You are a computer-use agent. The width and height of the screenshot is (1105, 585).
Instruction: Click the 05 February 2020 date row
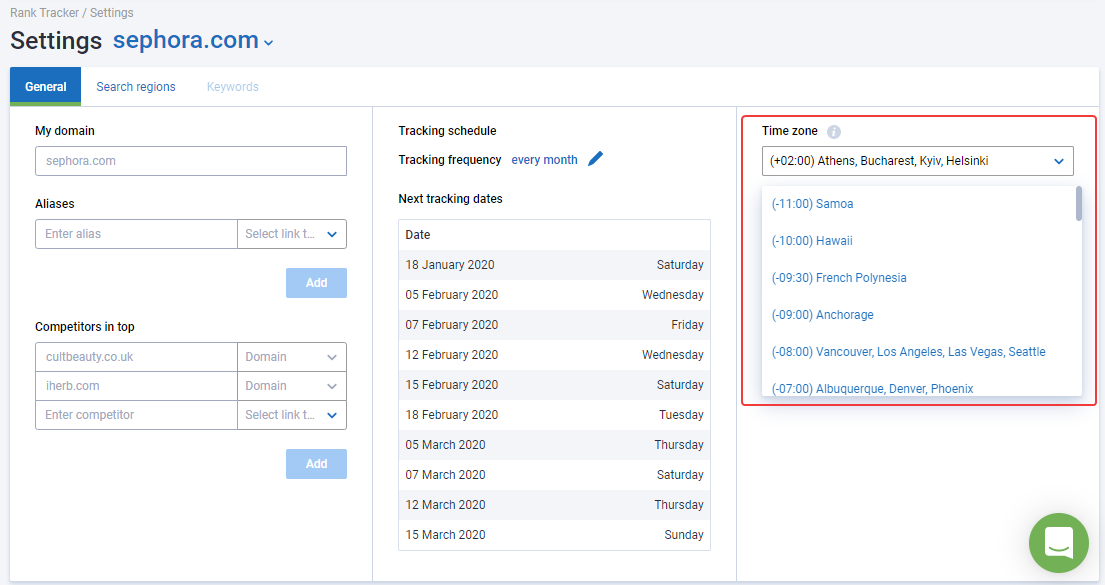[x=554, y=295]
